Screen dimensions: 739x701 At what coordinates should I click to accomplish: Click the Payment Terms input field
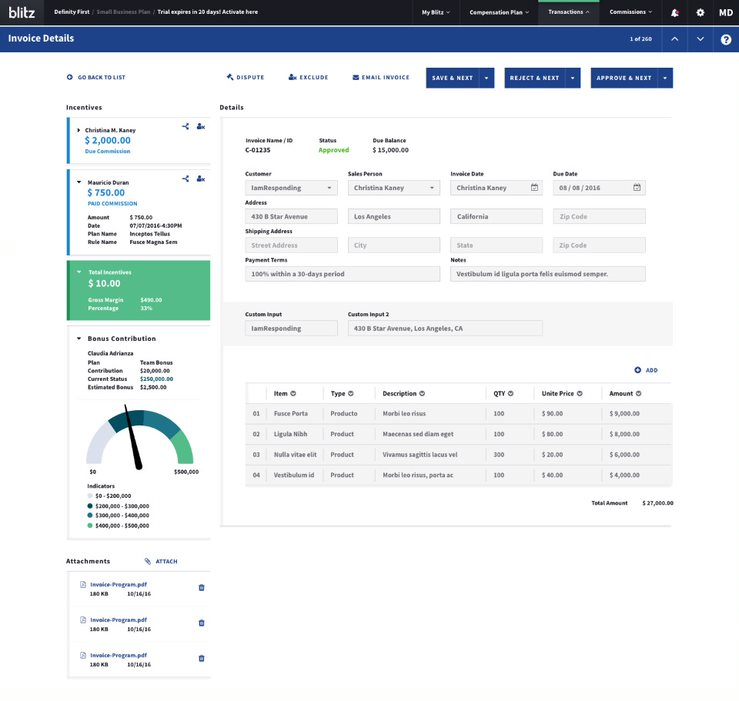tap(342, 274)
